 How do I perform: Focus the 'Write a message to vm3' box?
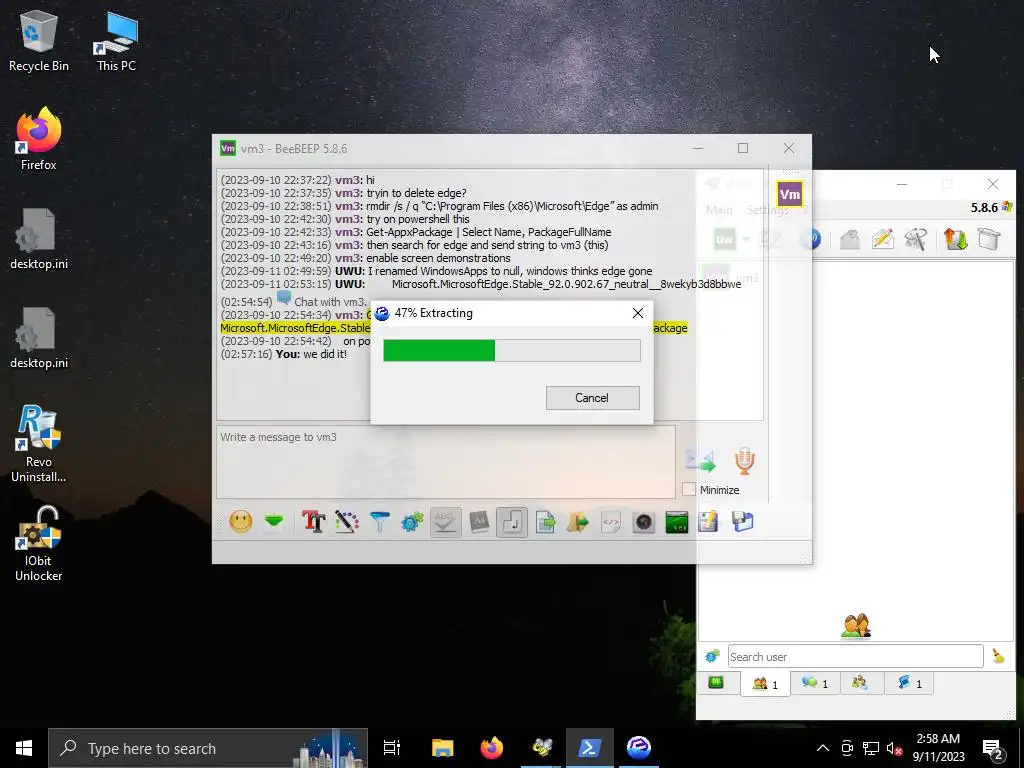[x=445, y=462]
